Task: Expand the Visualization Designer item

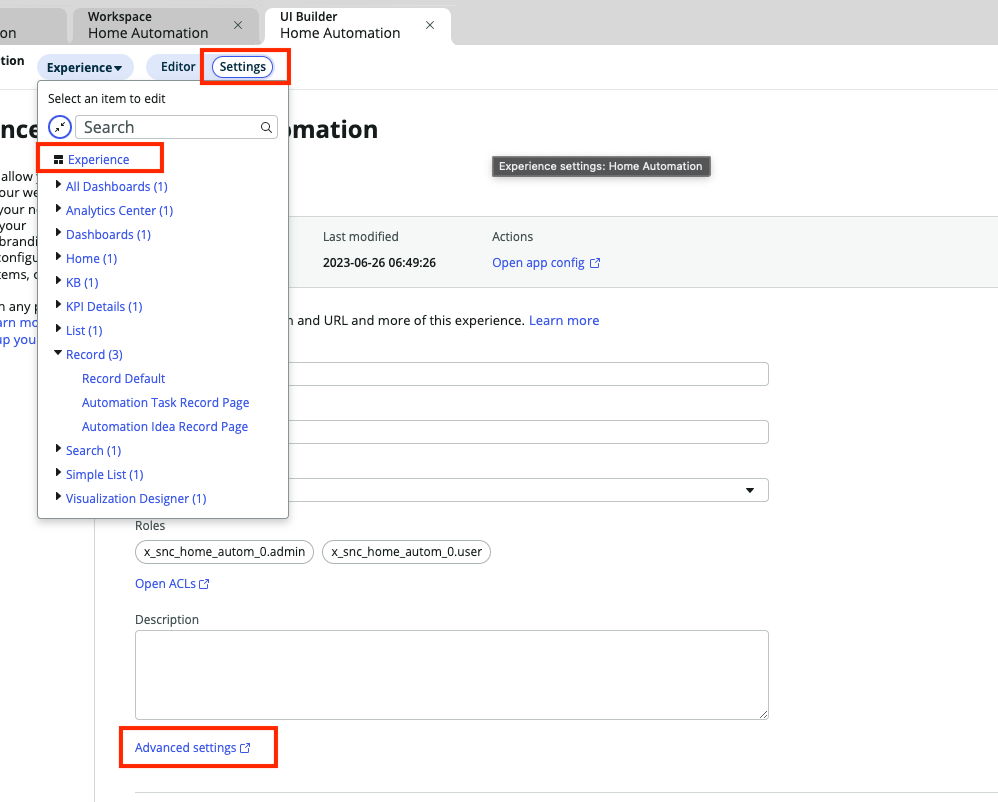Action: coord(58,498)
